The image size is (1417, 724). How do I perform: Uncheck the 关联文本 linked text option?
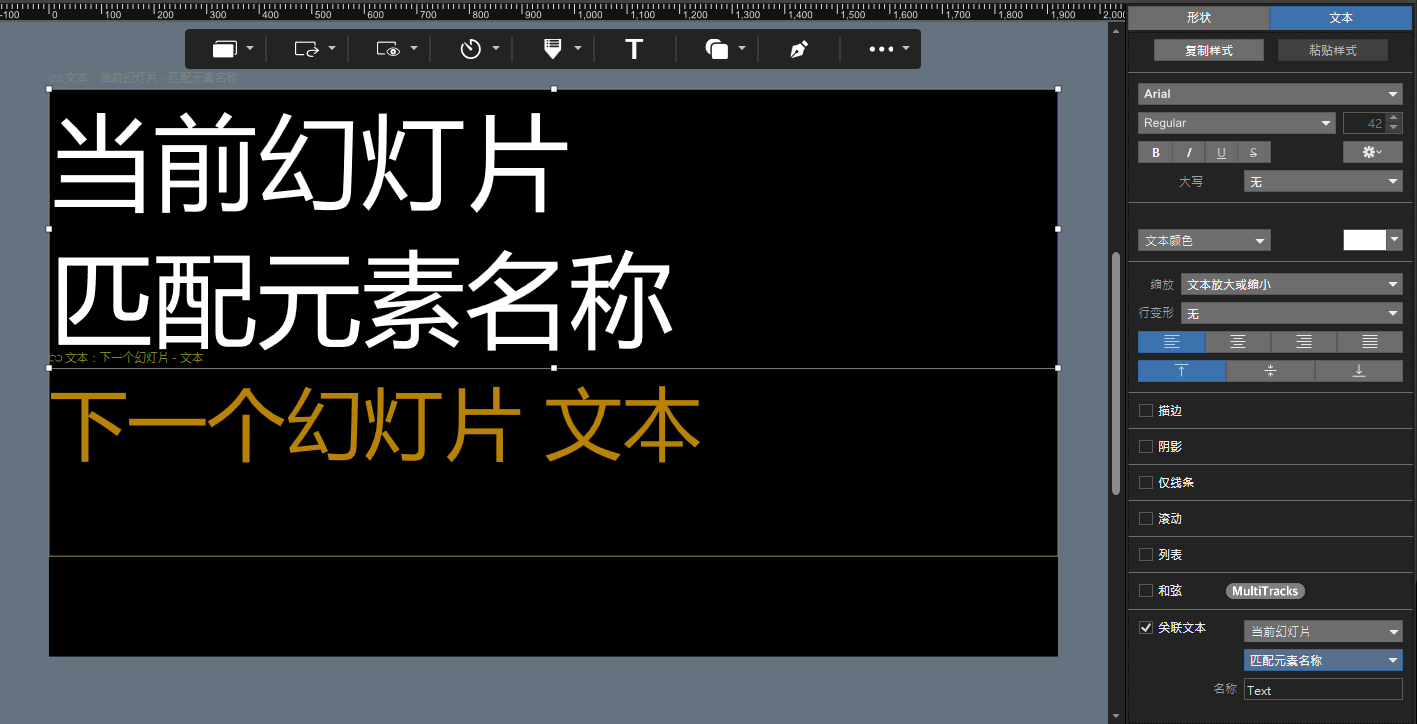tap(1145, 628)
